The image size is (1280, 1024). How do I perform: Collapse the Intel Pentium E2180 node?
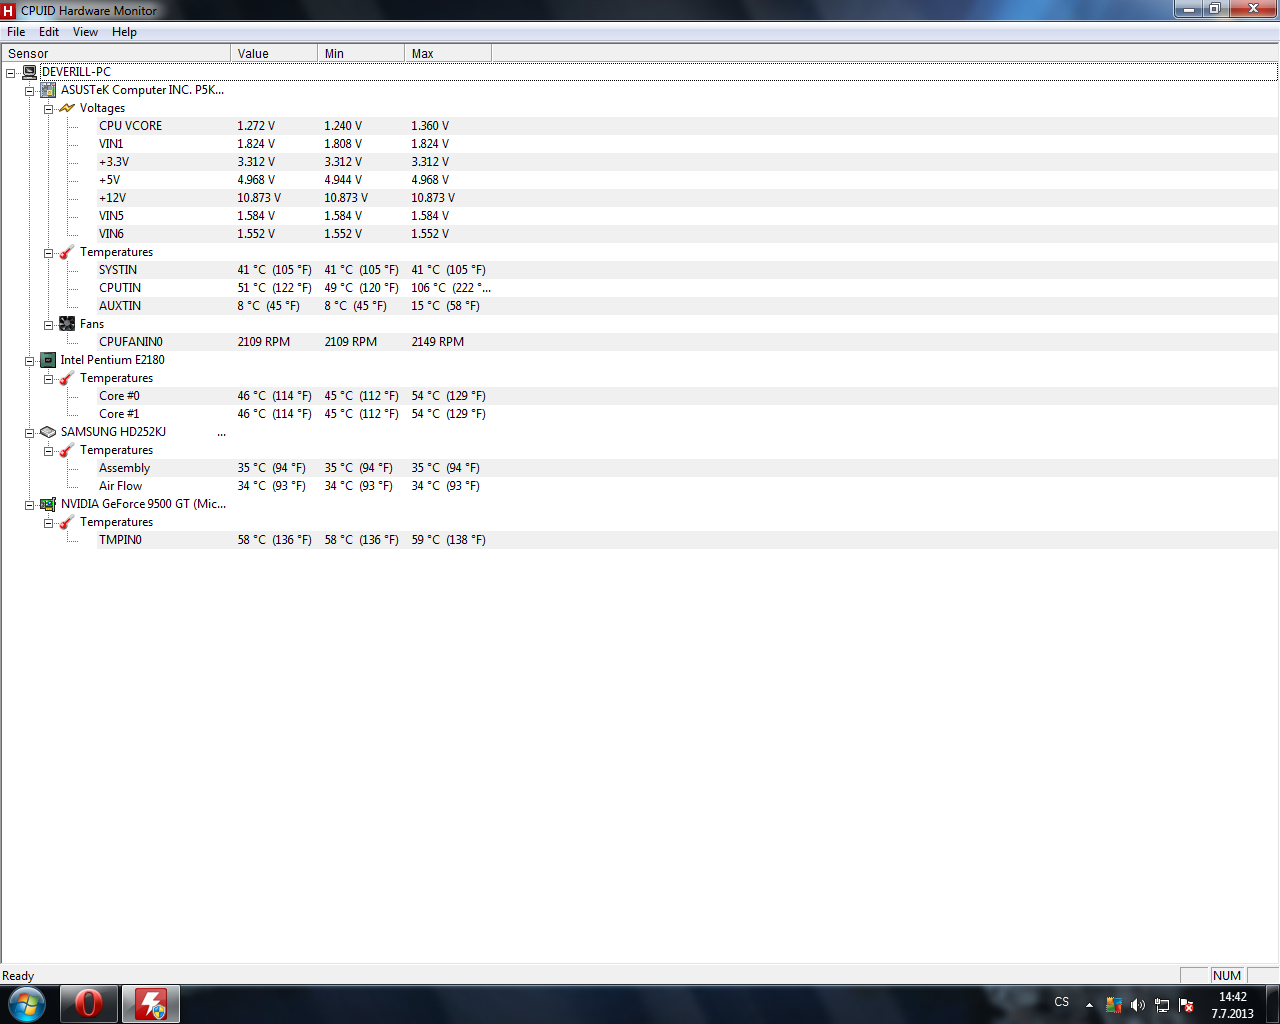(x=29, y=361)
